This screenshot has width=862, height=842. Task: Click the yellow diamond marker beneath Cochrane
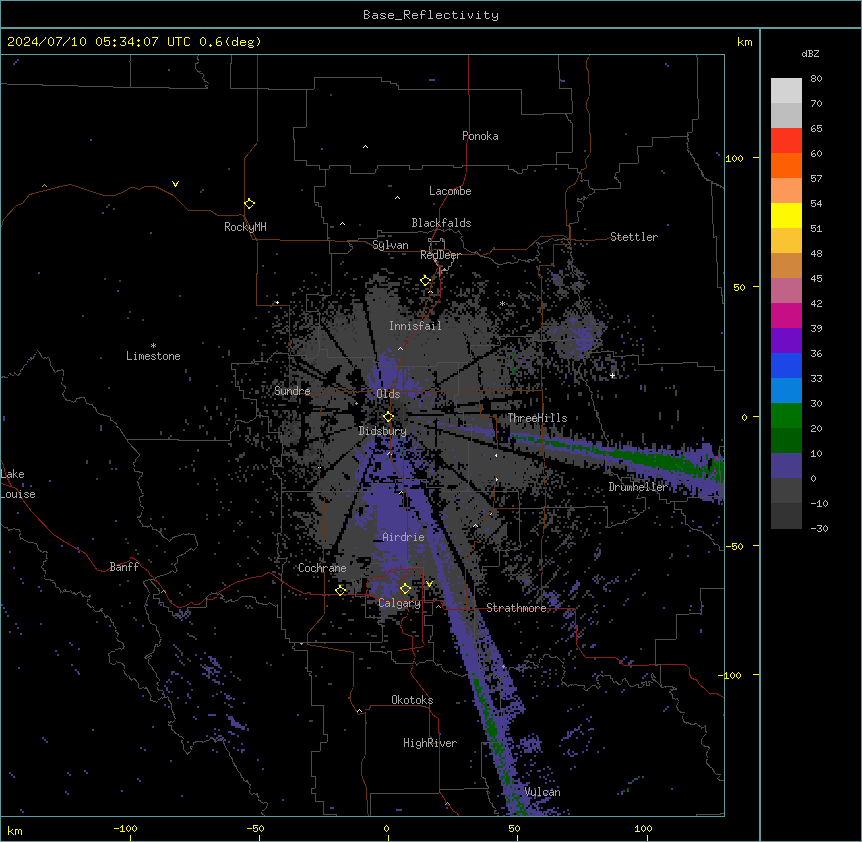[x=341, y=590]
